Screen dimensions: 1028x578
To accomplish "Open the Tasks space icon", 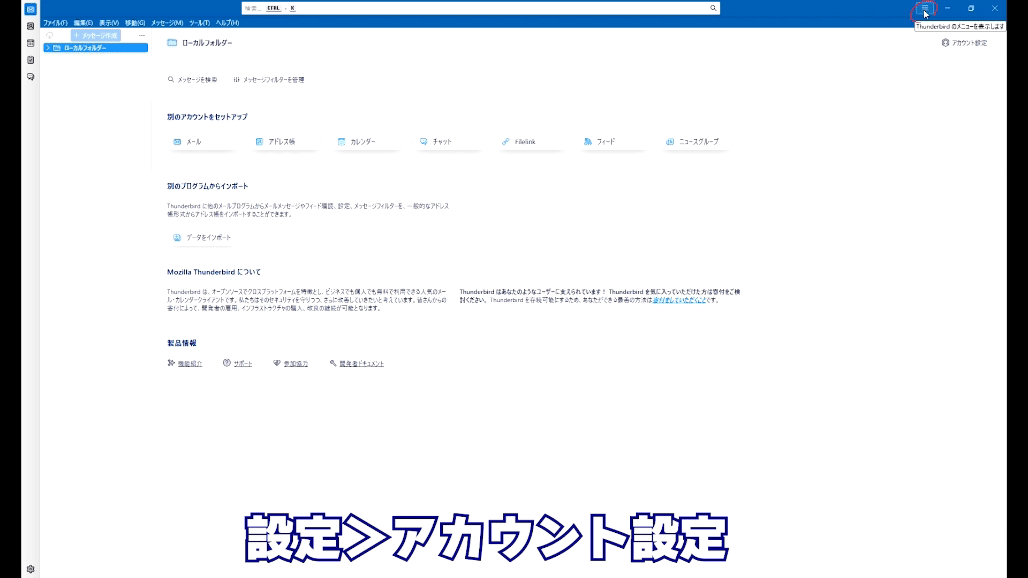I will (31, 59).
